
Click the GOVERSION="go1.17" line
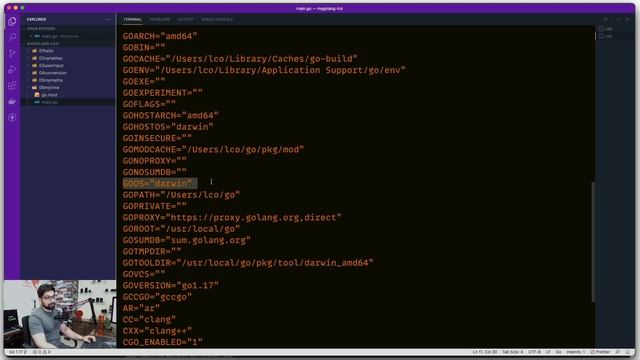pyautogui.click(x=171, y=285)
